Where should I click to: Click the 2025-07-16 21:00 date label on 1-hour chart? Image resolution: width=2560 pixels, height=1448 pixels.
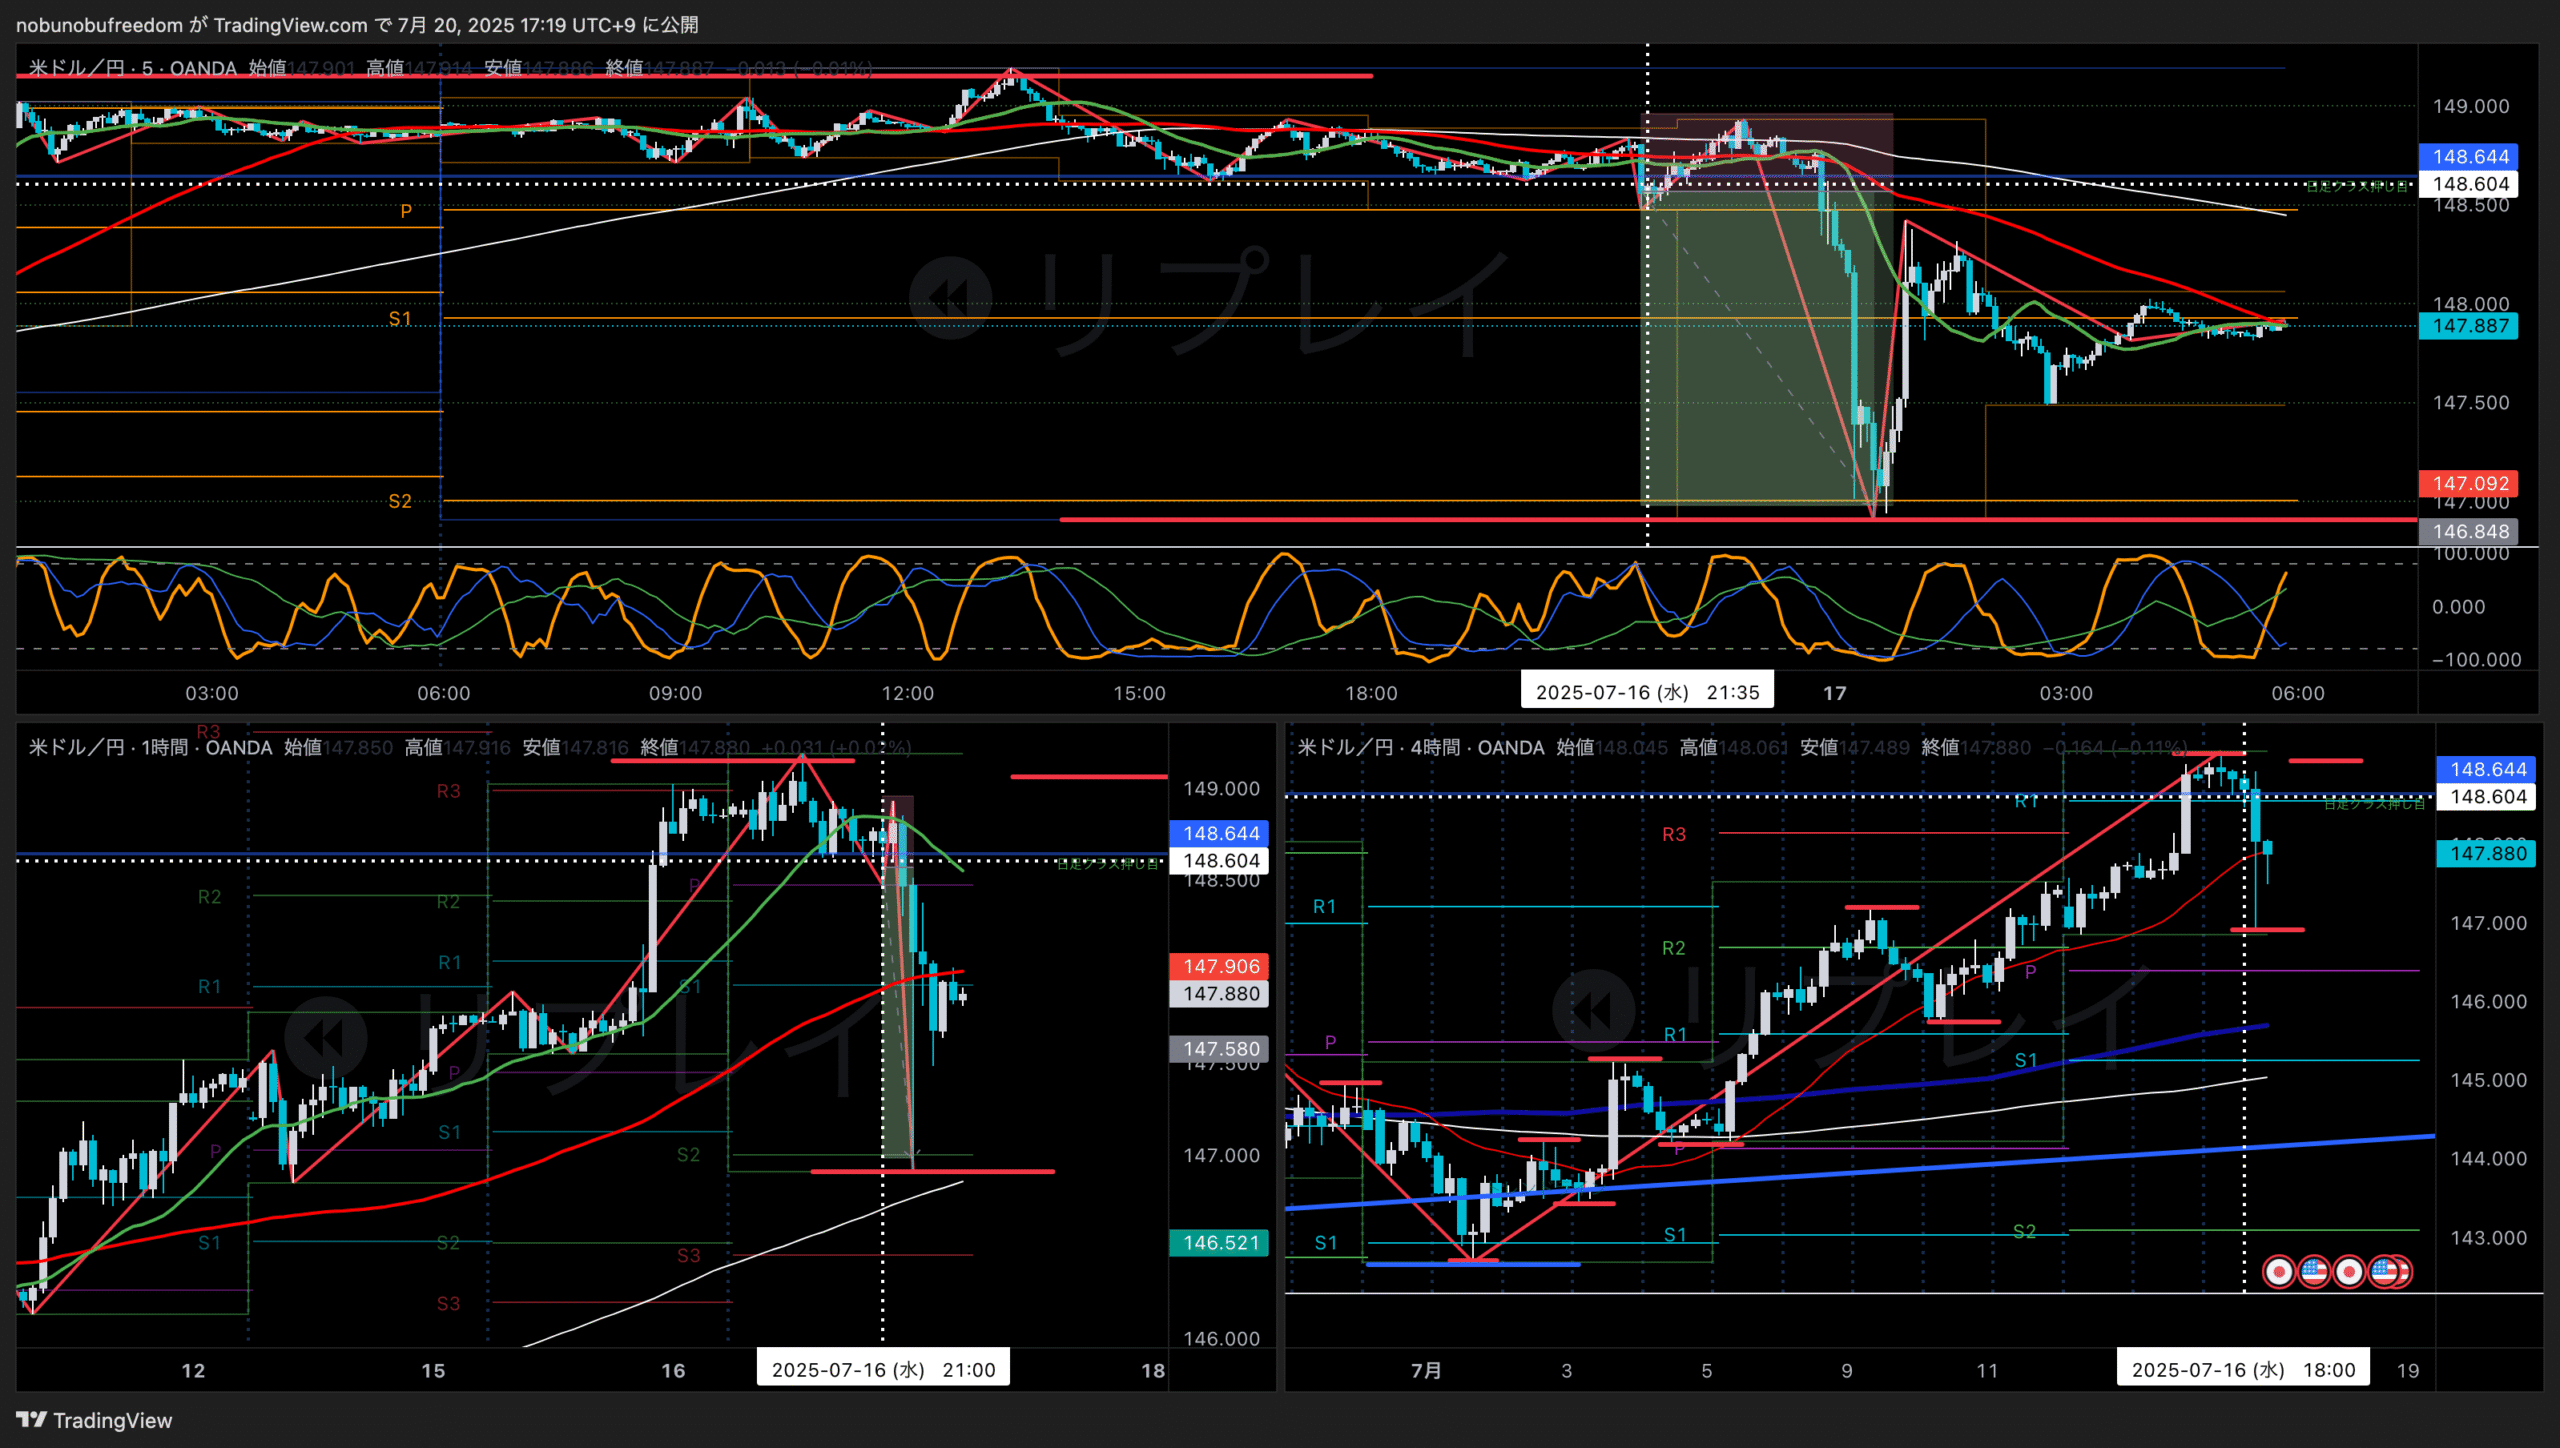(x=883, y=1369)
